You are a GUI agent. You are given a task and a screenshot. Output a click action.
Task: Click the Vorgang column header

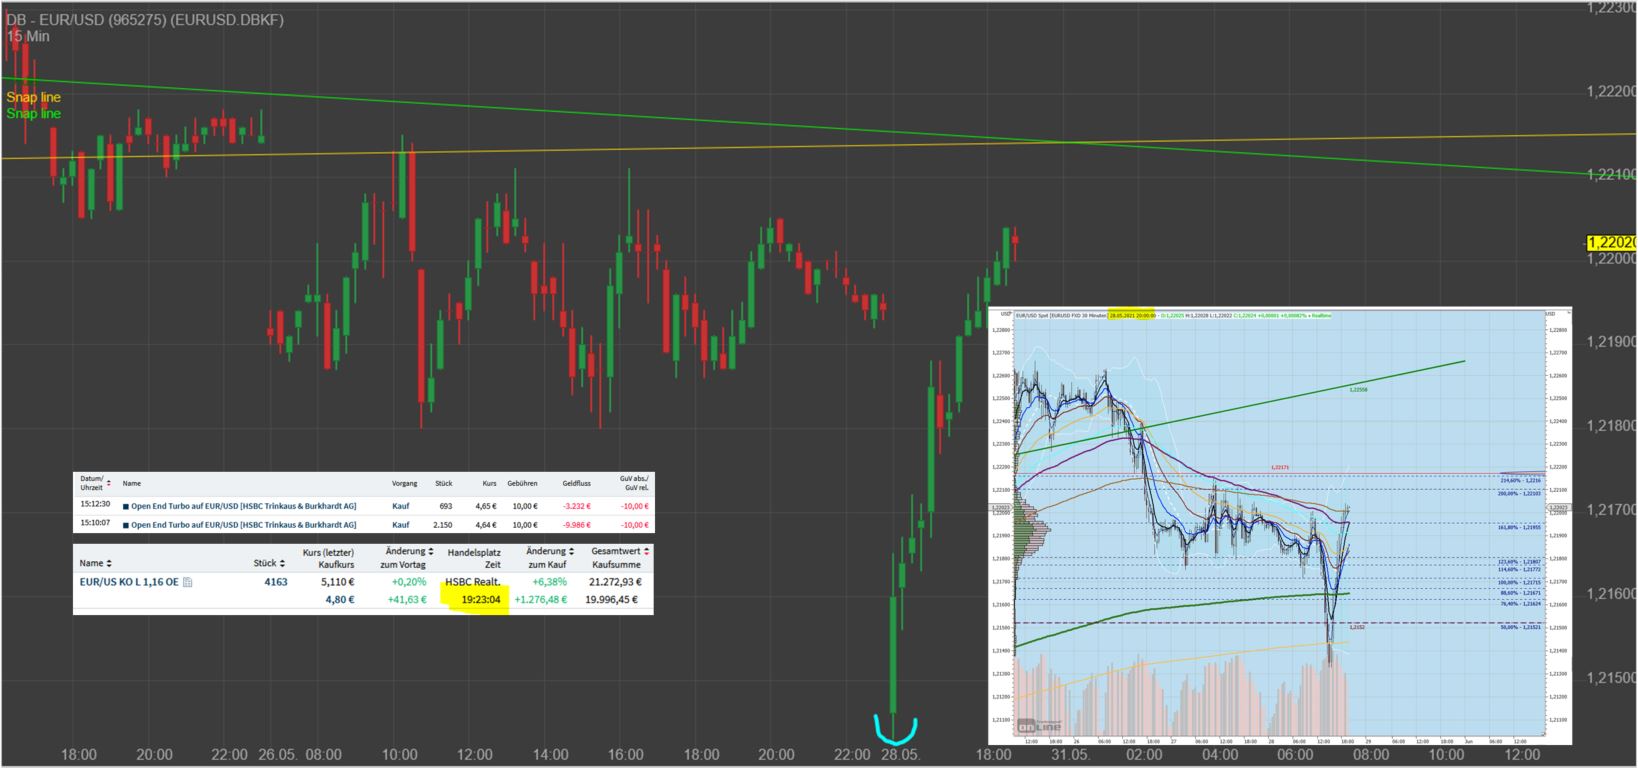404,483
